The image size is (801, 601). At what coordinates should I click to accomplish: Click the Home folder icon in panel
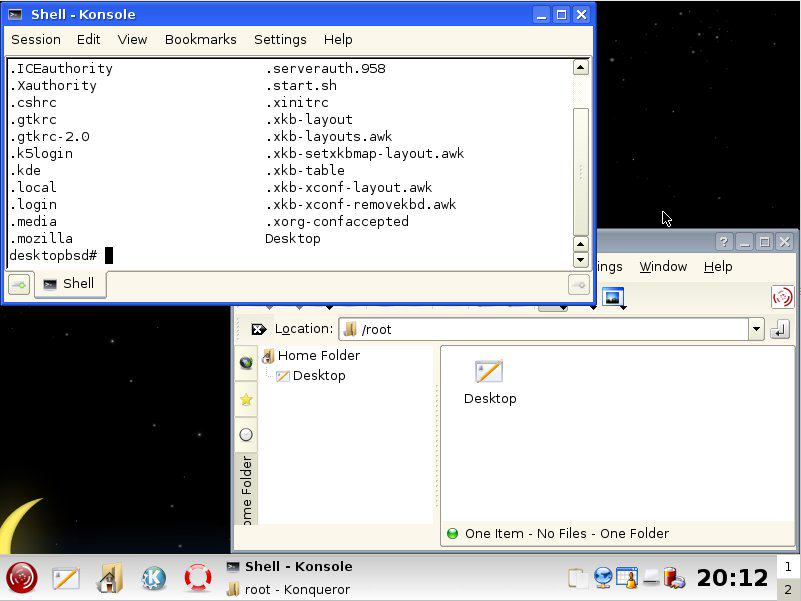[110, 578]
